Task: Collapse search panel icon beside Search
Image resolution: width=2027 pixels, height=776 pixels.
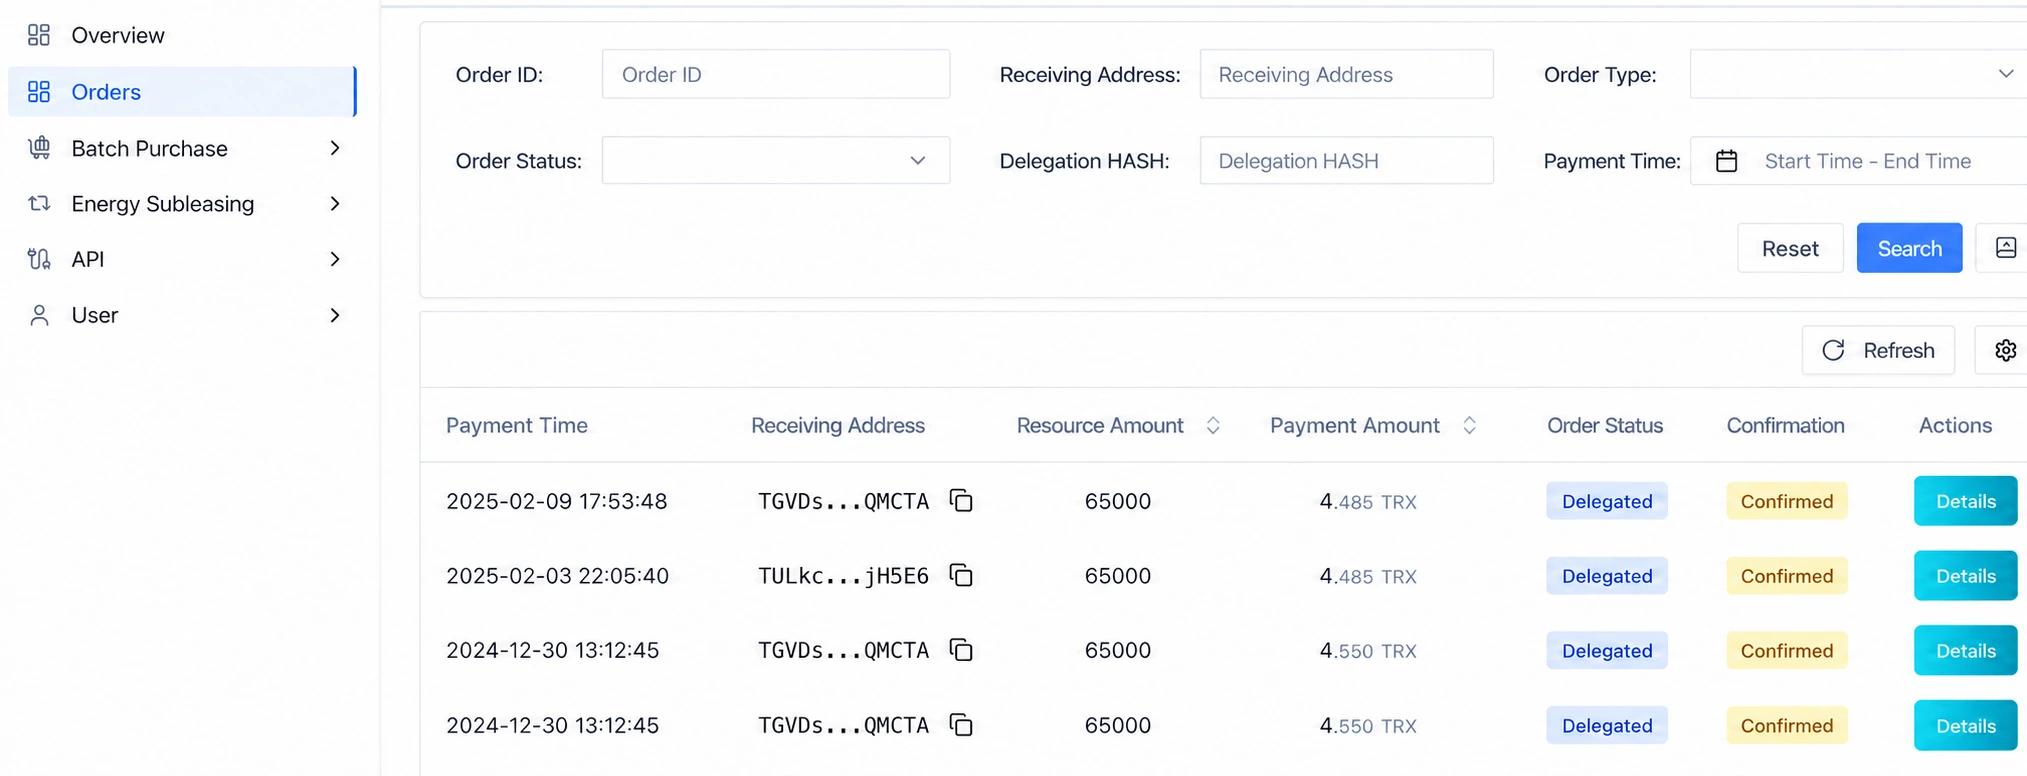Action: click(x=2005, y=248)
